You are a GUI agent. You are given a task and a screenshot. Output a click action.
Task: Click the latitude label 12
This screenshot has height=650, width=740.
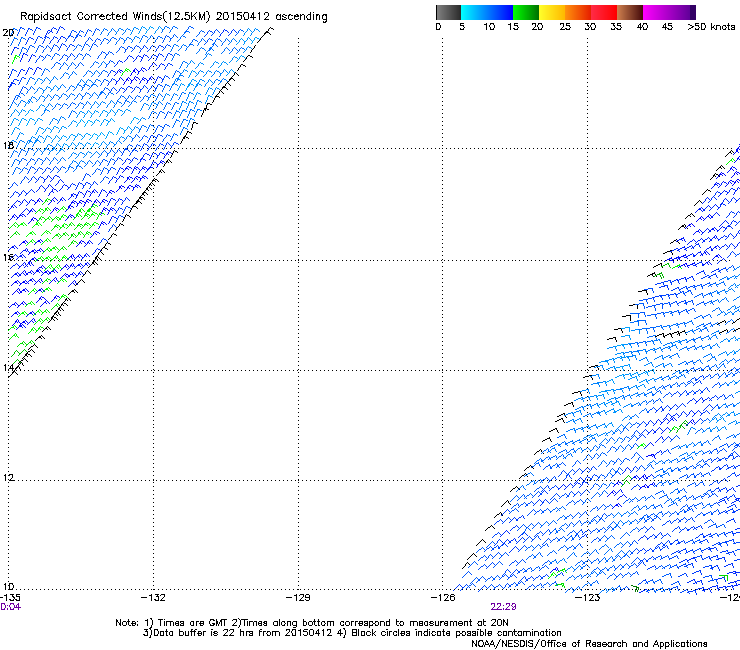(8, 478)
